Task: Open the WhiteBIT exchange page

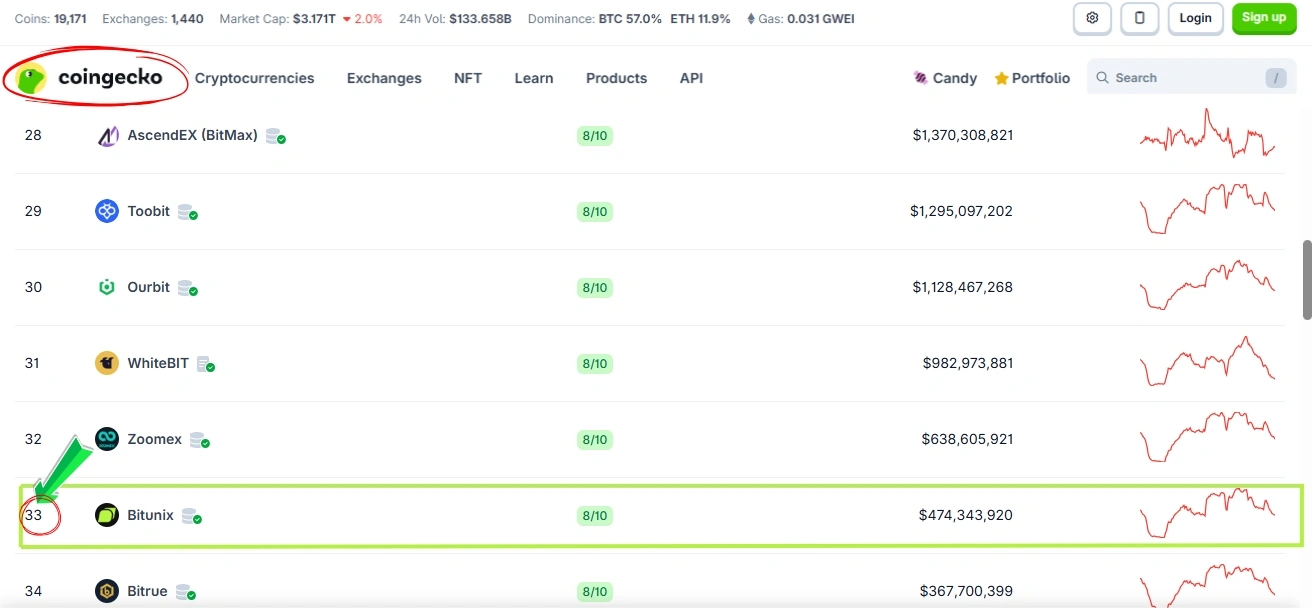Action: (158, 363)
